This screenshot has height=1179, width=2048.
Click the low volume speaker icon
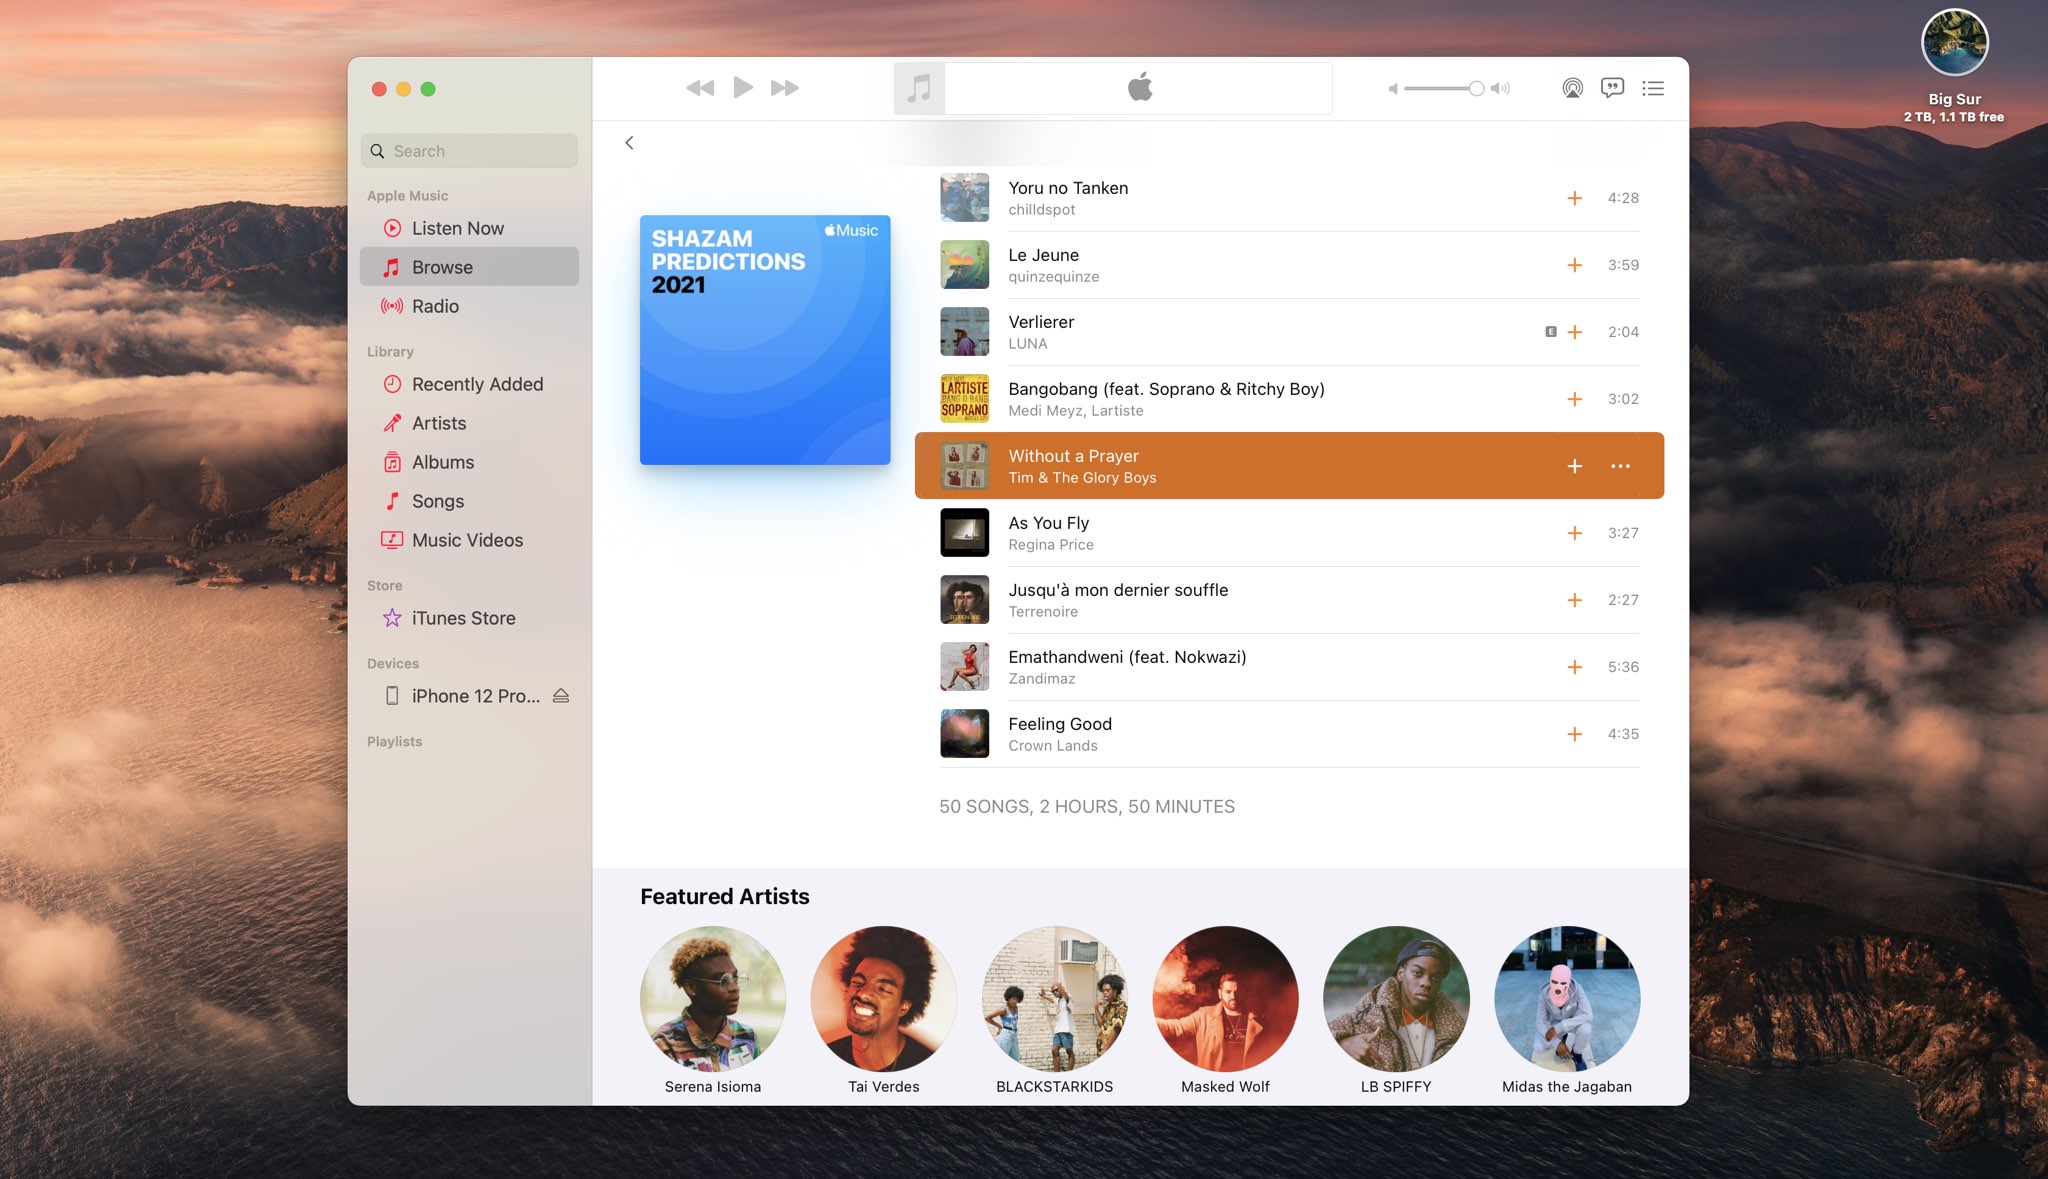1393,88
